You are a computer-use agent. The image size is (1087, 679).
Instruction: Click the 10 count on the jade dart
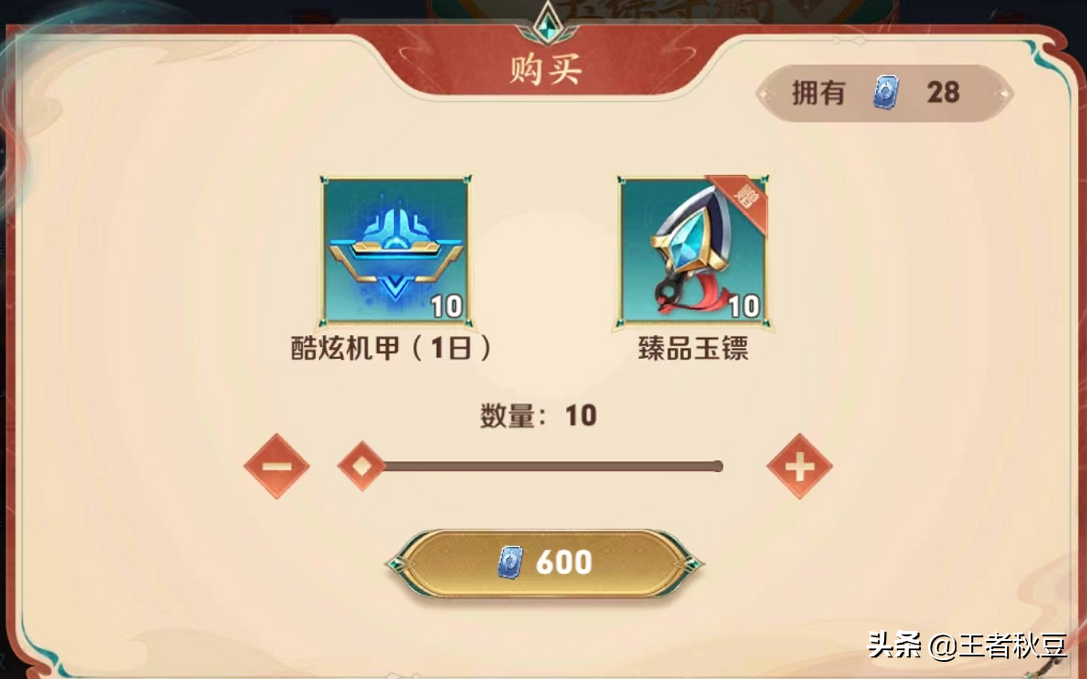(744, 306)
